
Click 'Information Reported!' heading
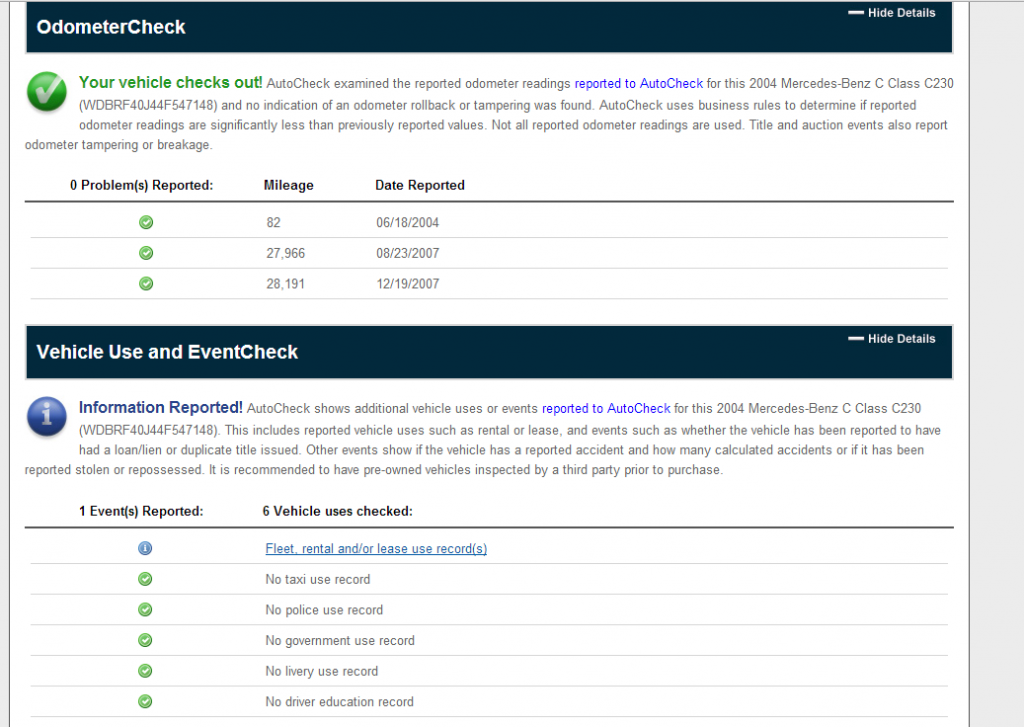click(x=161, y=408)
